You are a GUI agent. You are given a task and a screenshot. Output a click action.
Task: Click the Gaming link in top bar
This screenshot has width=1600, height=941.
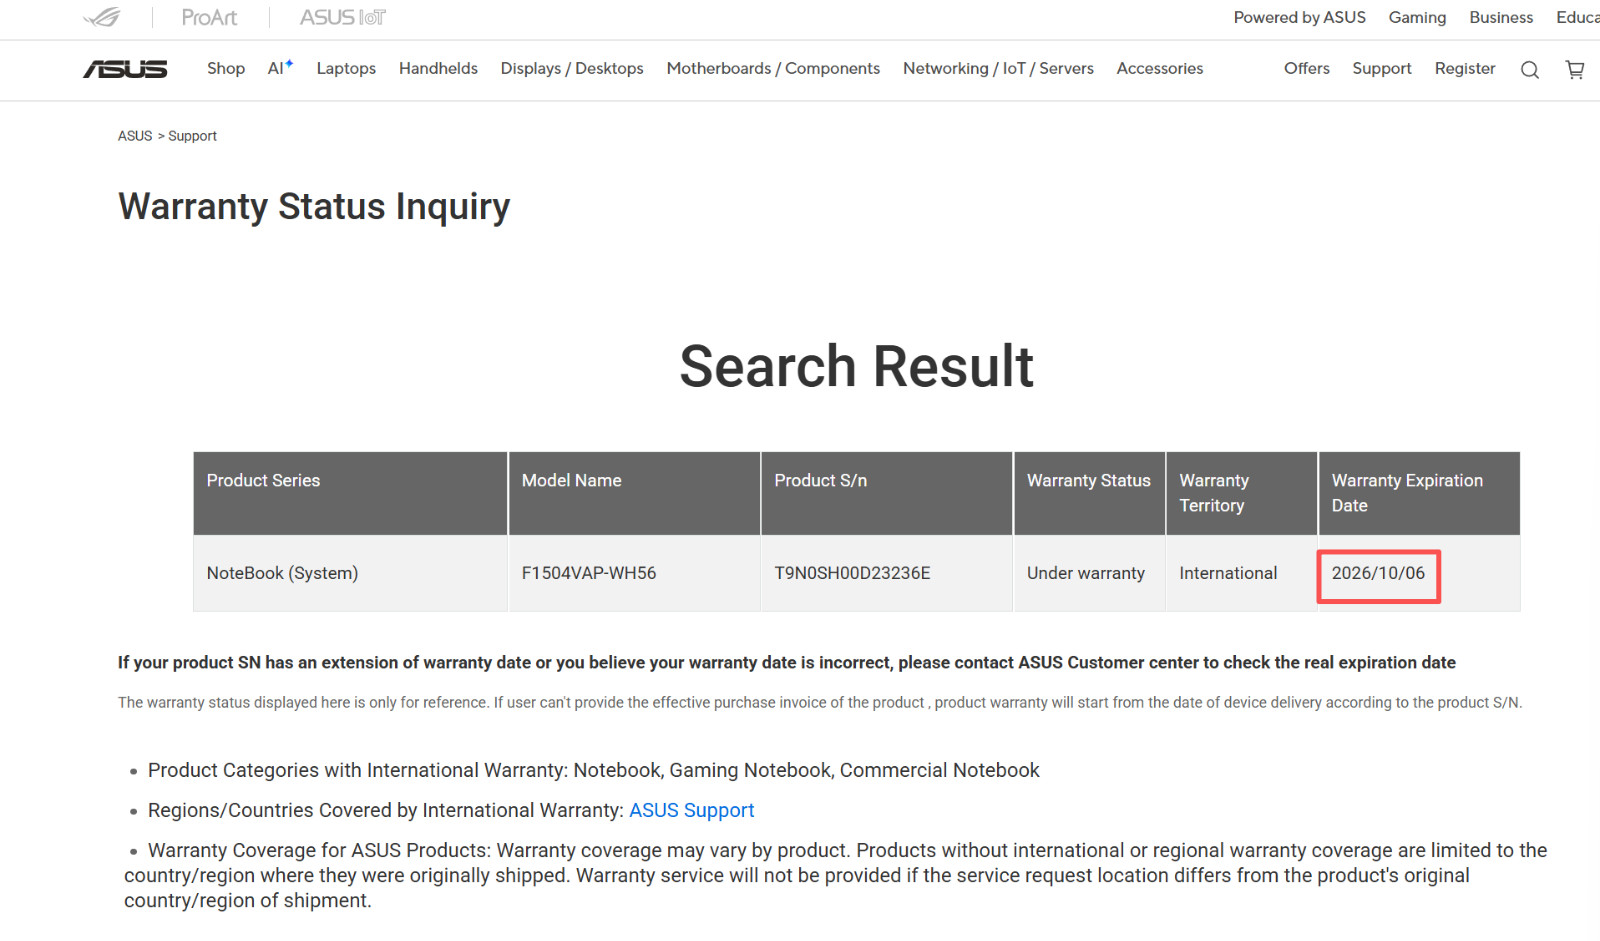[1417, 17]
